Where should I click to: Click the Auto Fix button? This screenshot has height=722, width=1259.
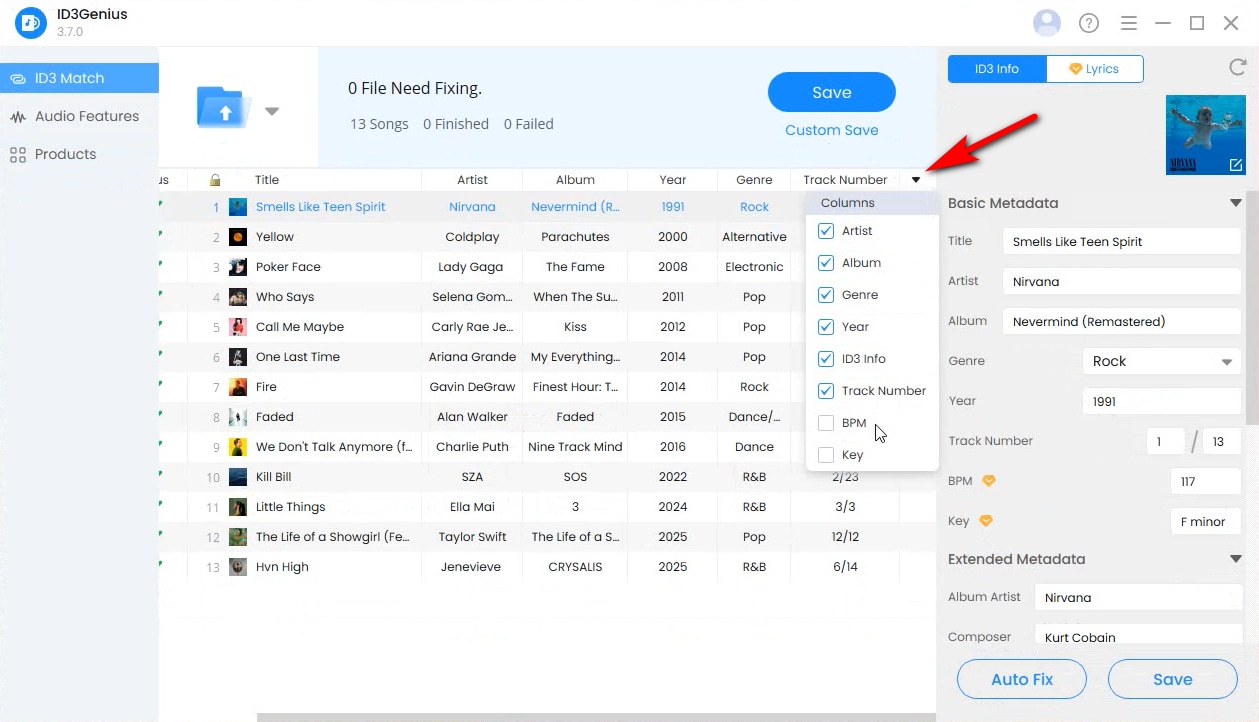(1021, 679)
